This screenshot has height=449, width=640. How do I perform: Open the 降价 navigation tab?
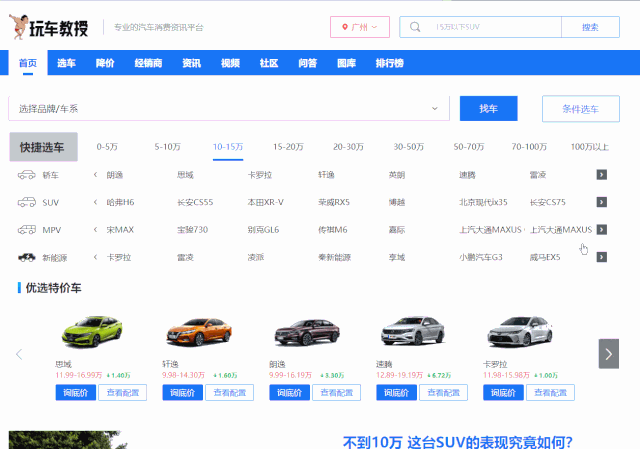click(105, 63)
